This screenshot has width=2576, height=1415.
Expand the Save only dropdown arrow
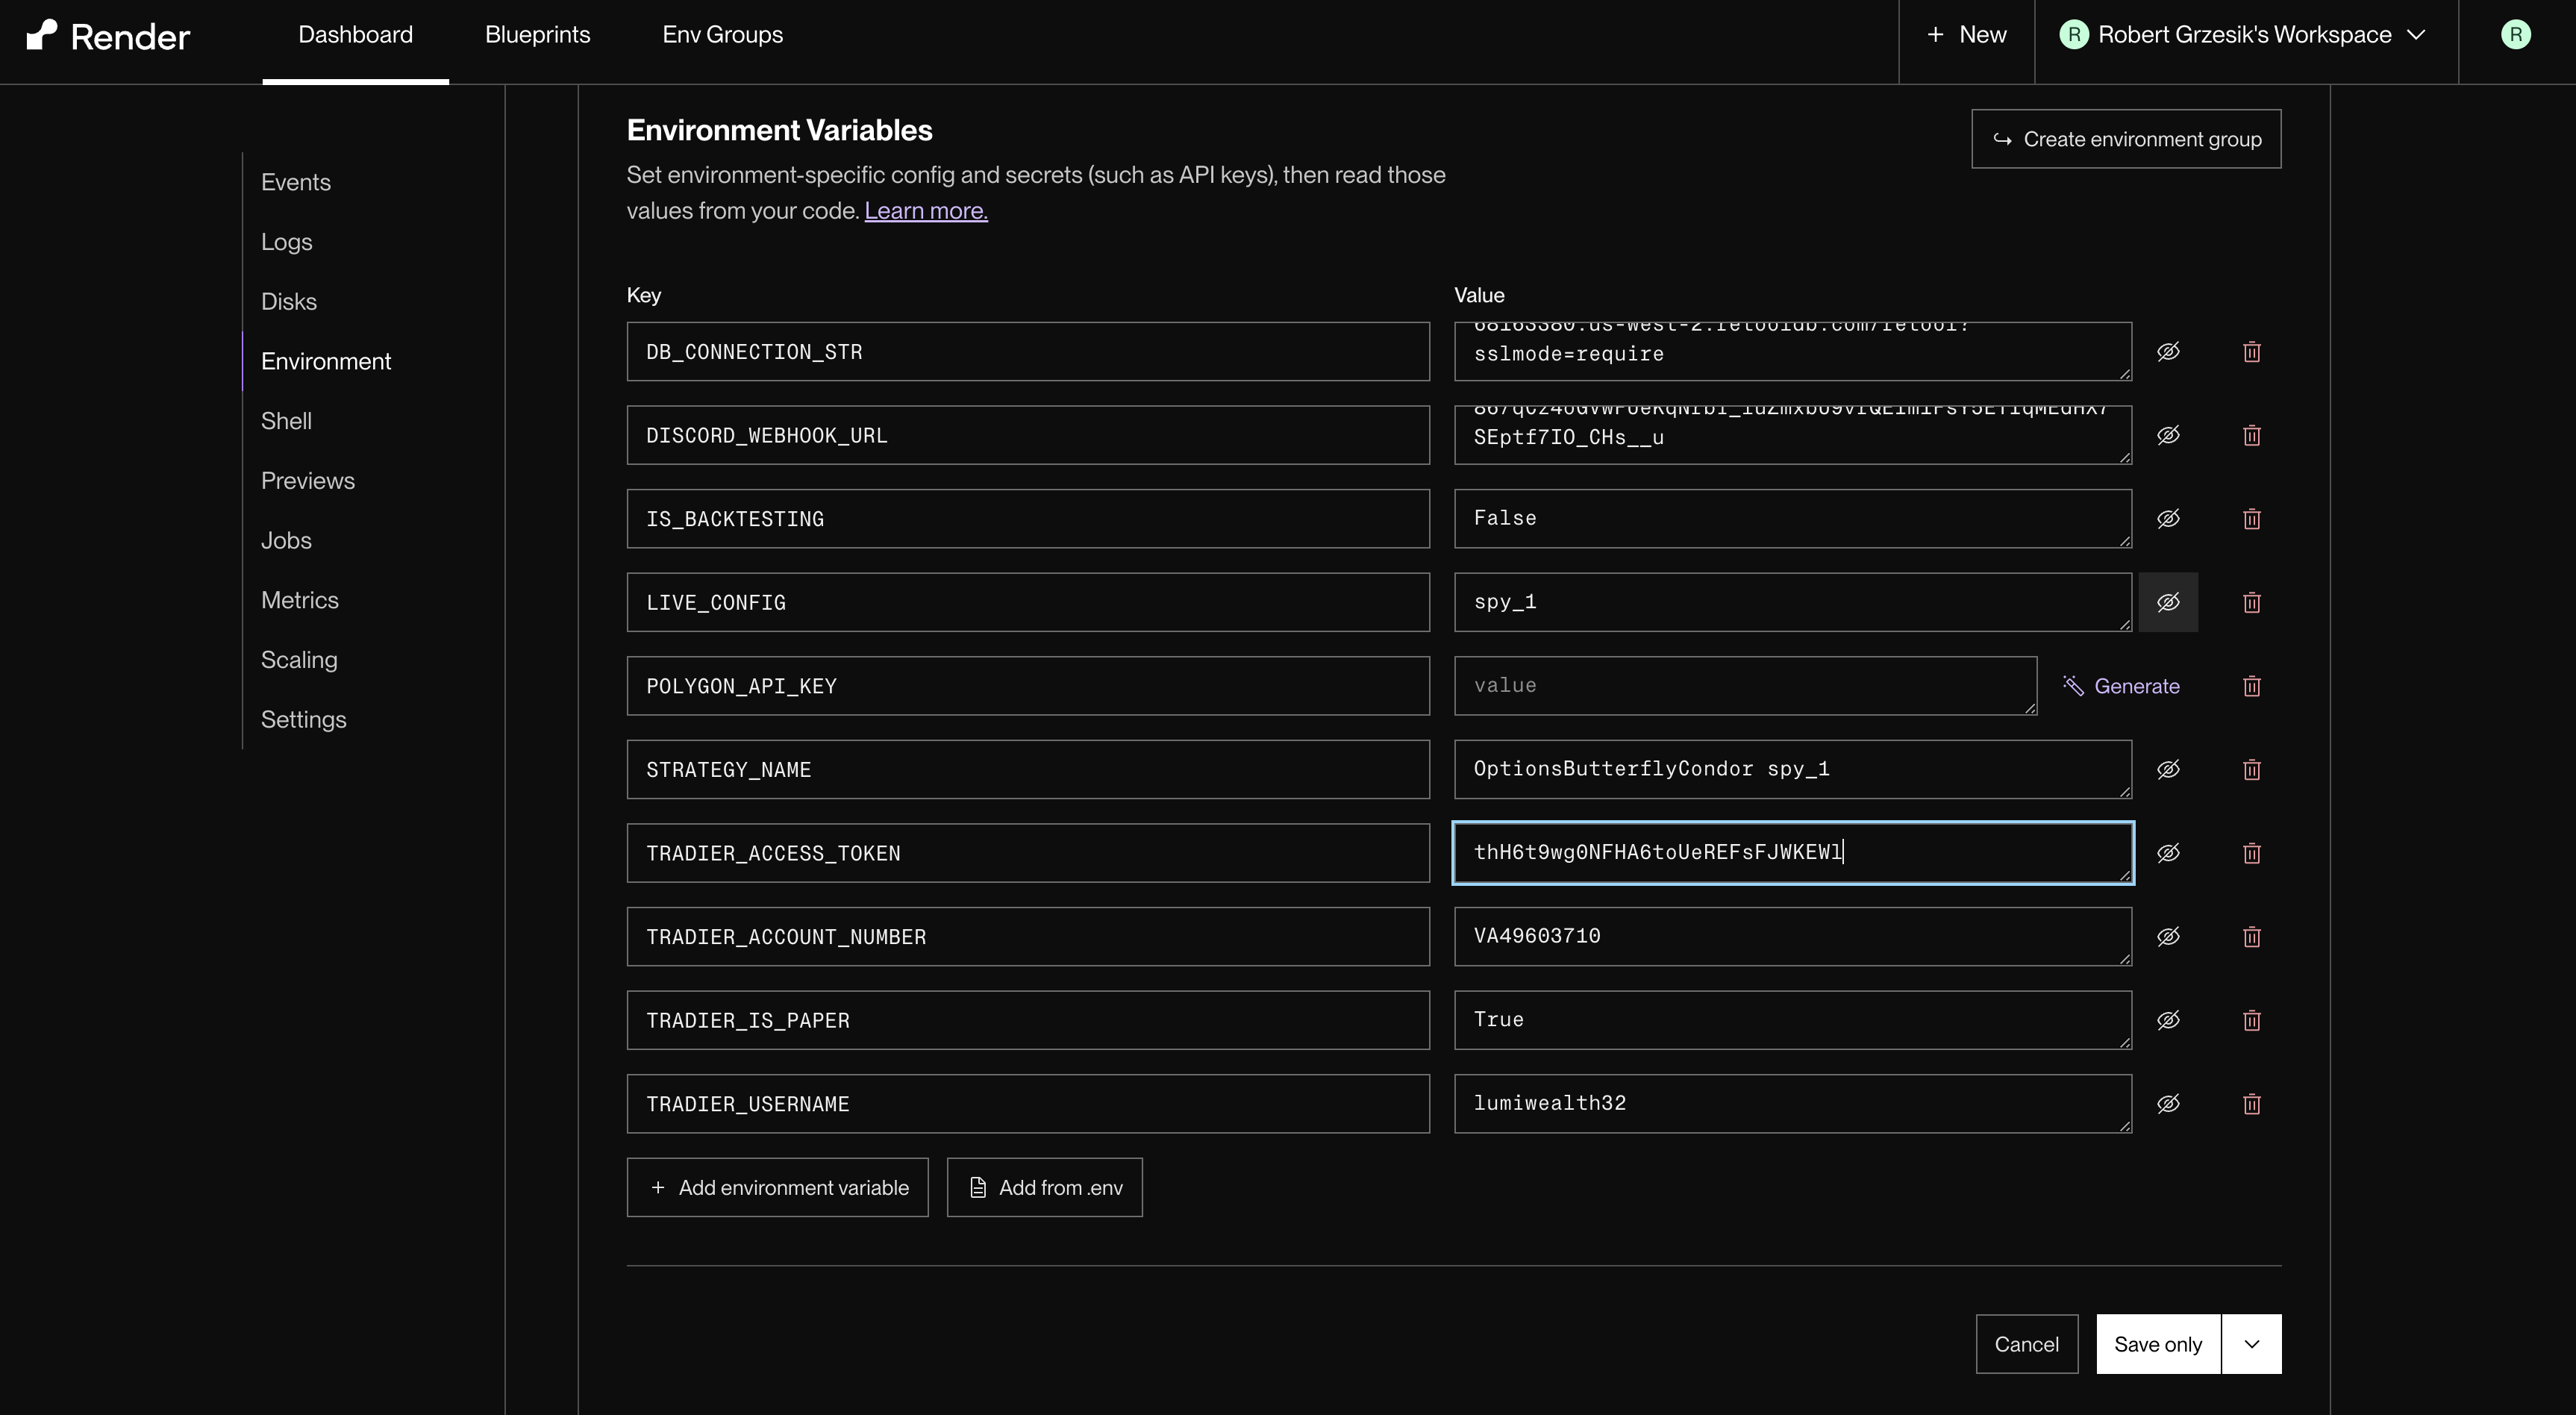pos(2251,1344)
